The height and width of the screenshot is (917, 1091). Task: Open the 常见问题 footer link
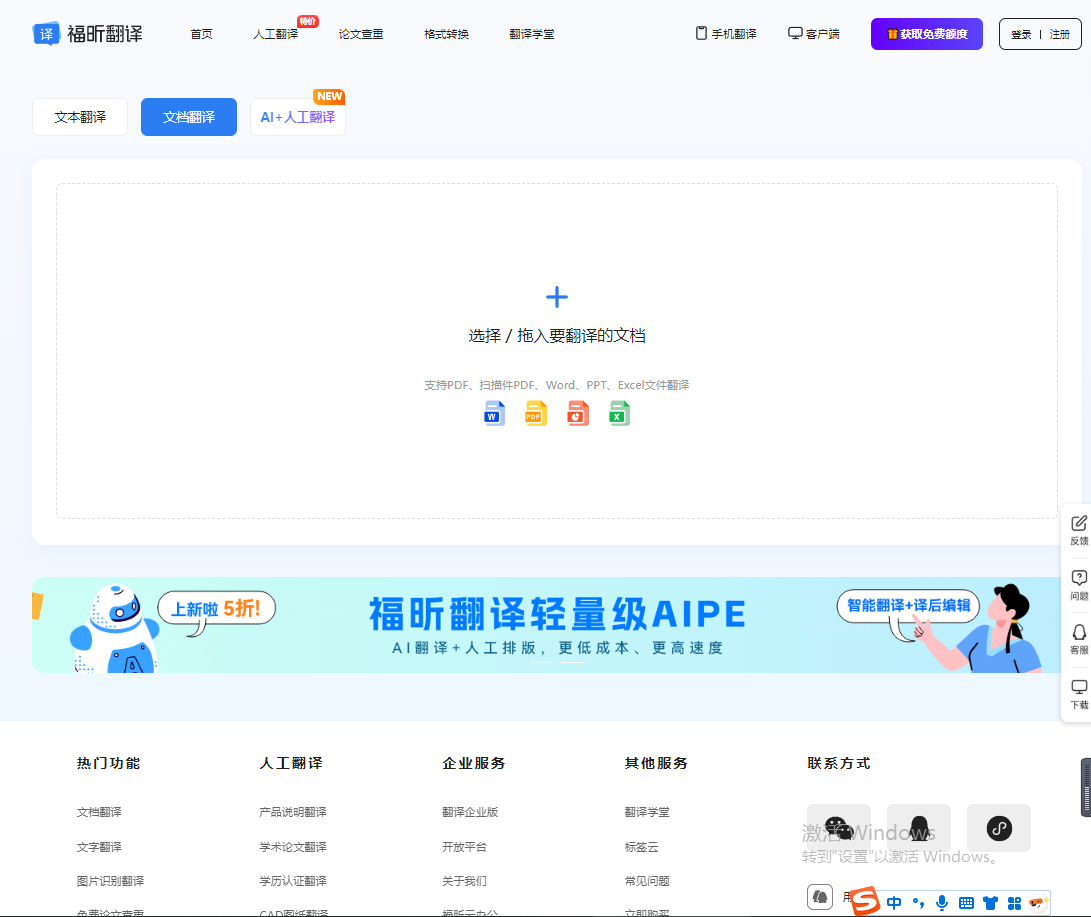(647, 881)
